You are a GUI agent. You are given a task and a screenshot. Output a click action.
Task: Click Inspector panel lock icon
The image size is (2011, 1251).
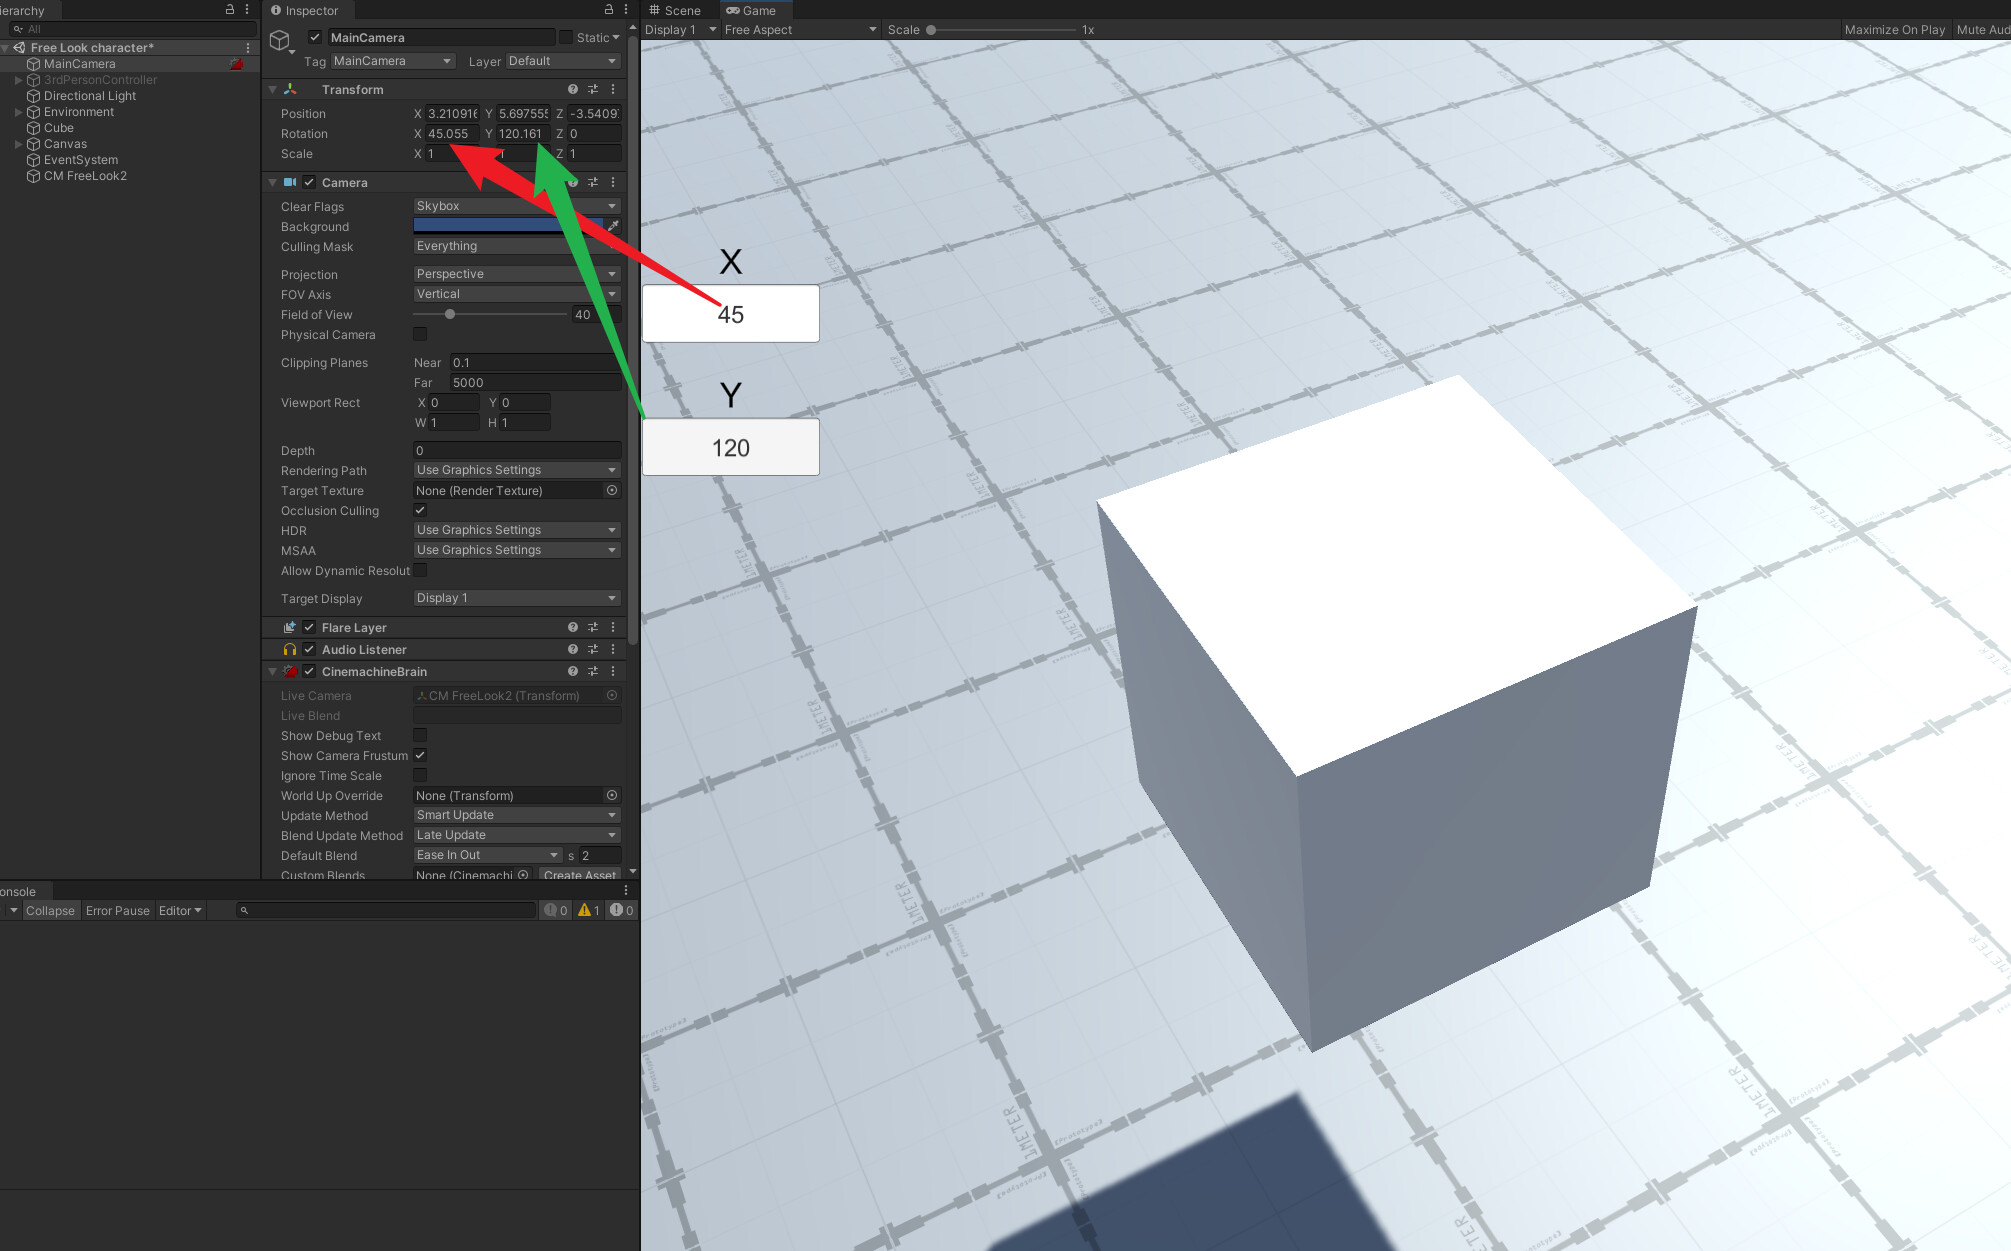tap(608, 9)
